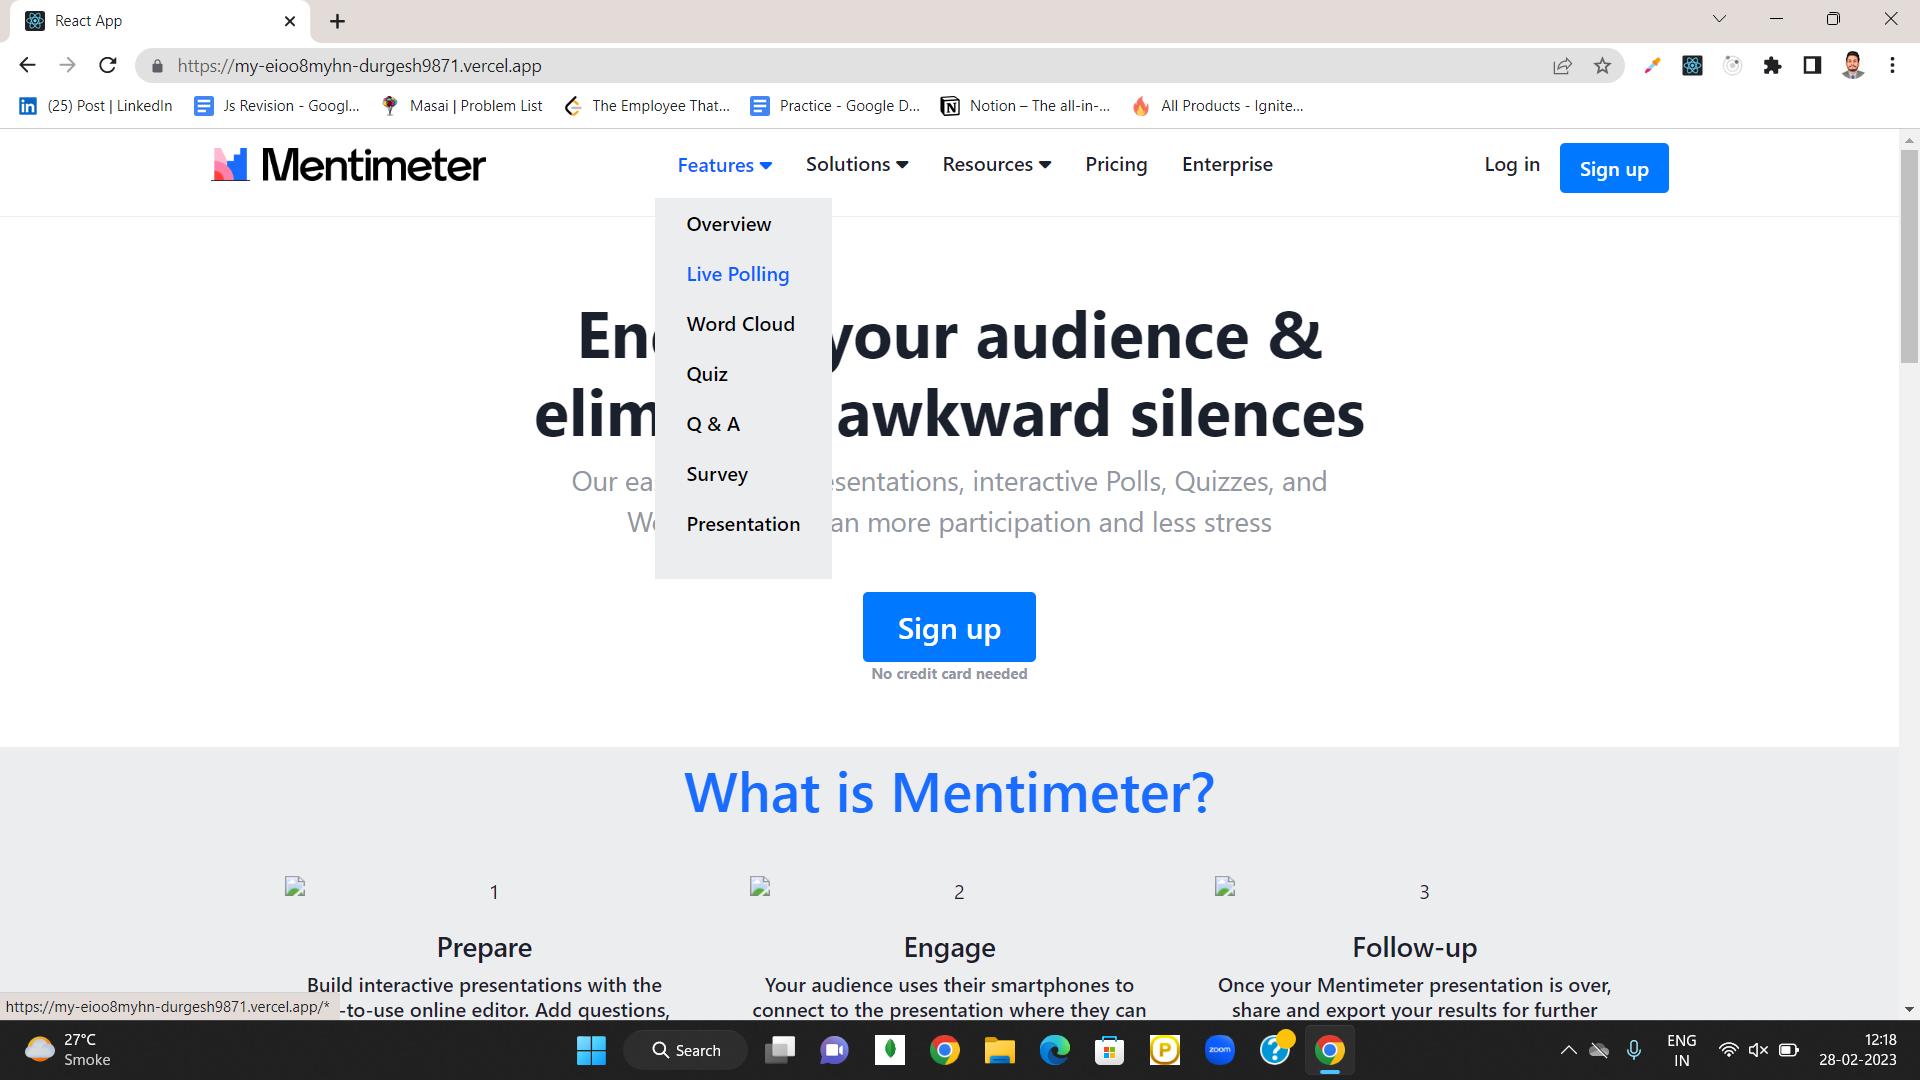Open the Chrome three-dot menu
The image size is (1920, 1080).
1892,66
